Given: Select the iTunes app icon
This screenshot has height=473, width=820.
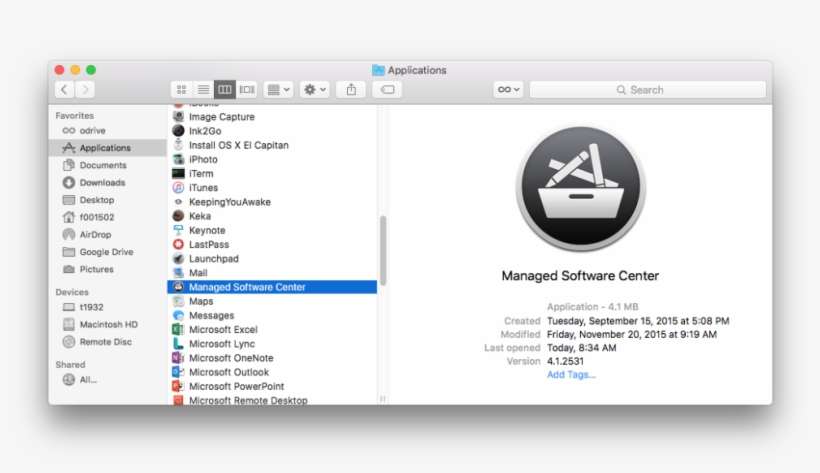Looking at the screenshot, I should pyautogui.click(x=178, y=187).
